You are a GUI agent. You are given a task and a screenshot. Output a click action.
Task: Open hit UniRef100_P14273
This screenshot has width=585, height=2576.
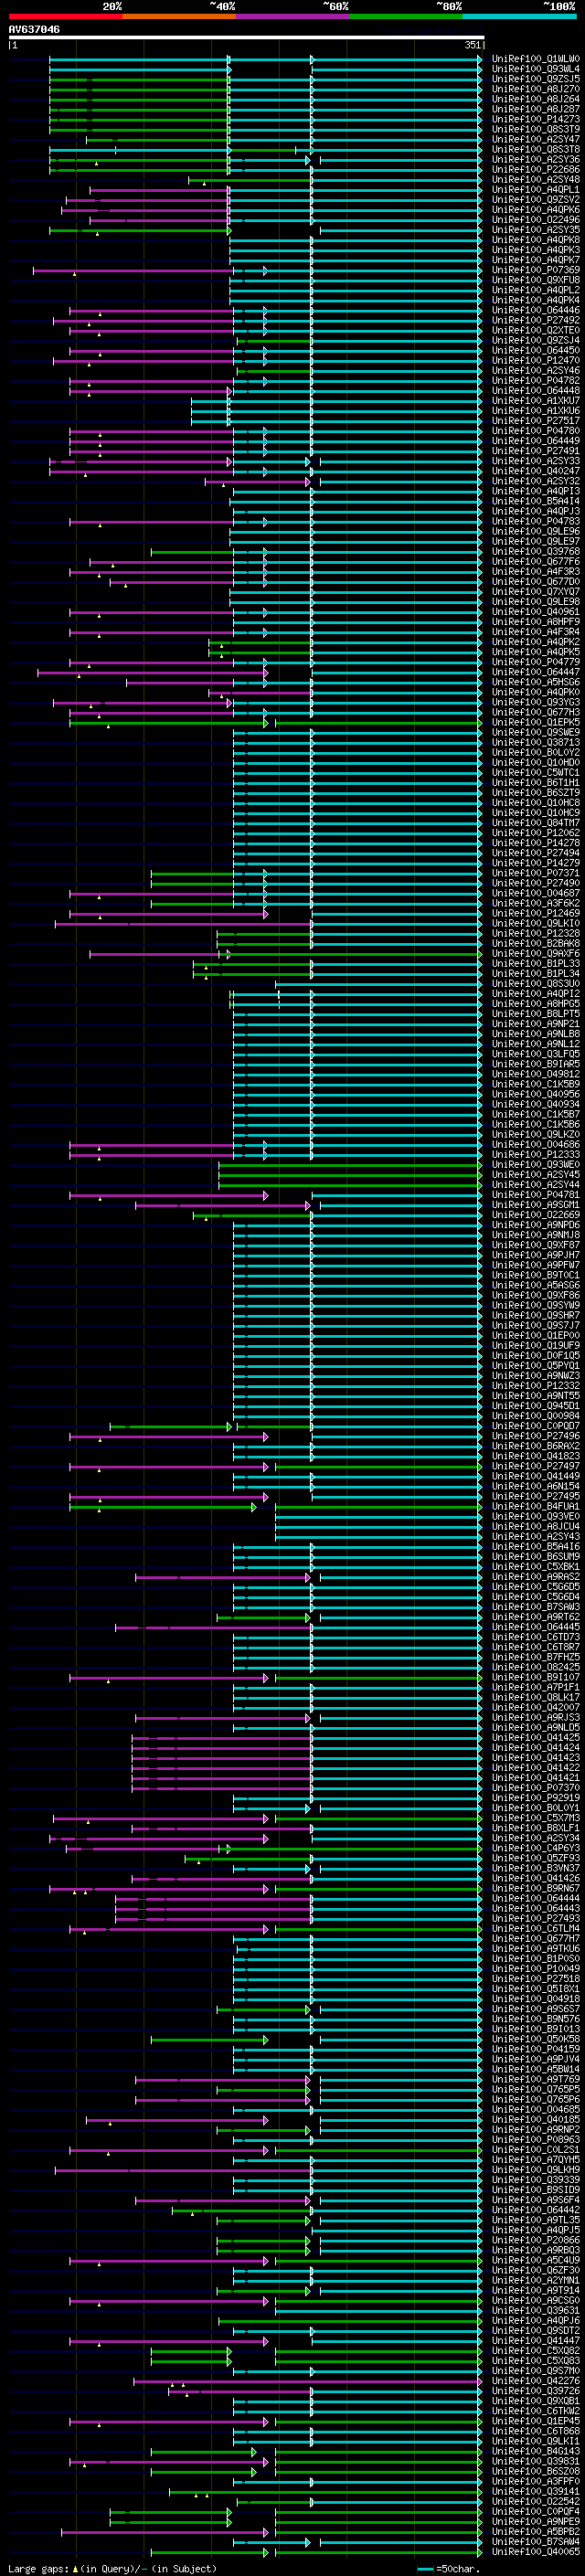coord(536,119)
